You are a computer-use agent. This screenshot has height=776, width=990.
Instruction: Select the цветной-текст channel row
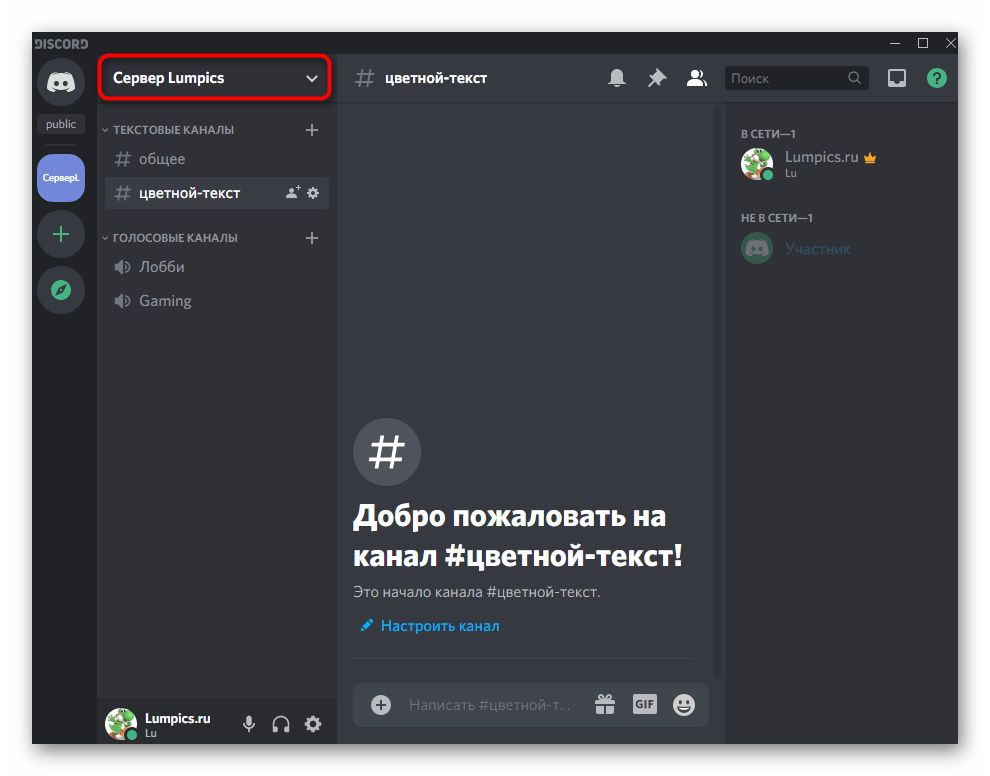pyautogui.click(x=217, y=193)
